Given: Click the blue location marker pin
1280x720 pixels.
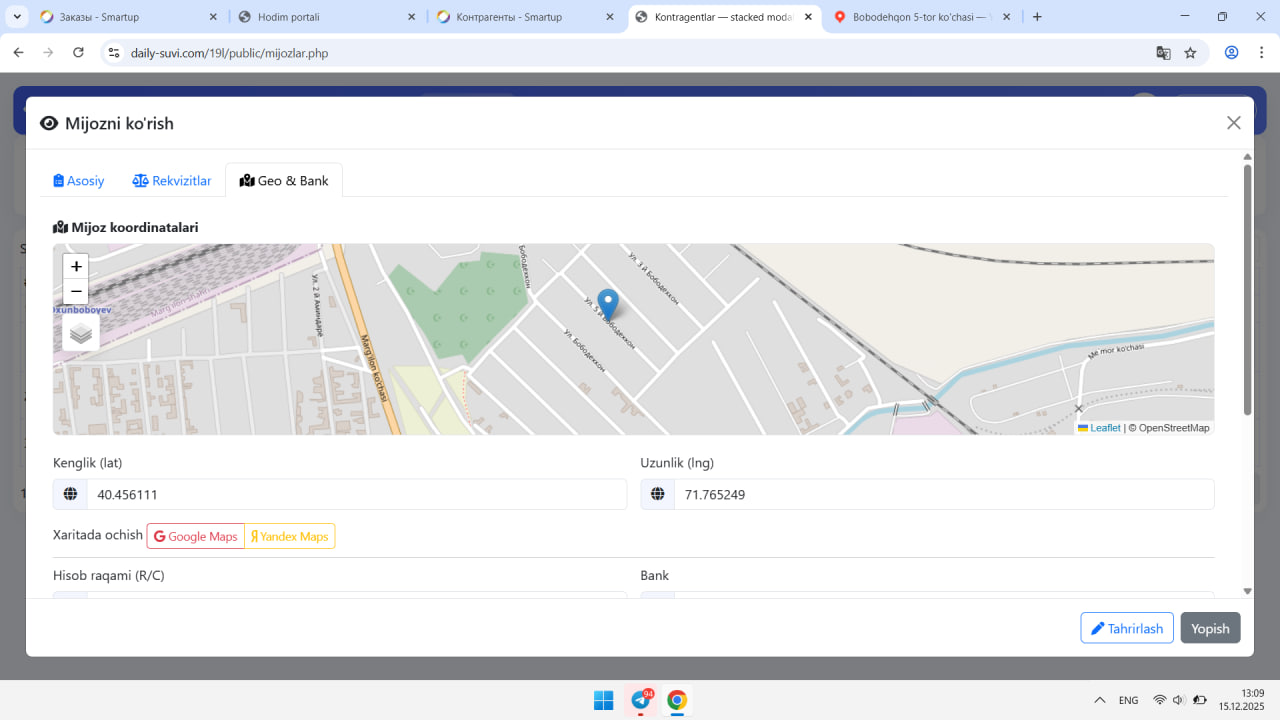Looking at the screenshot, I should click(607, 303).
